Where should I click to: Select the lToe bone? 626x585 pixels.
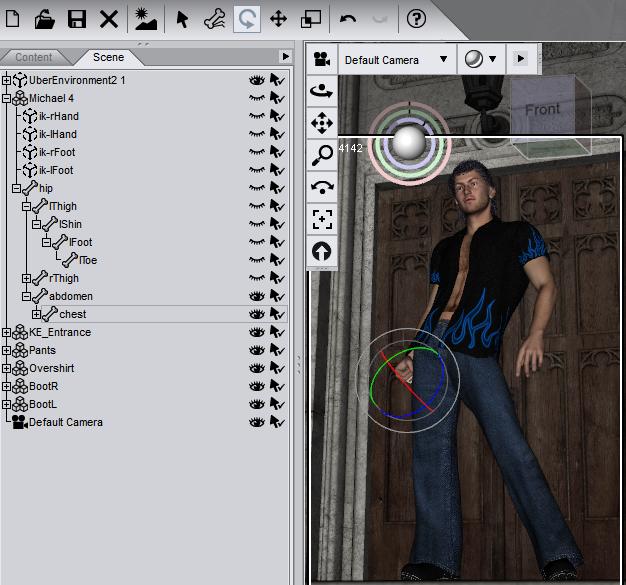coord(88,260)
